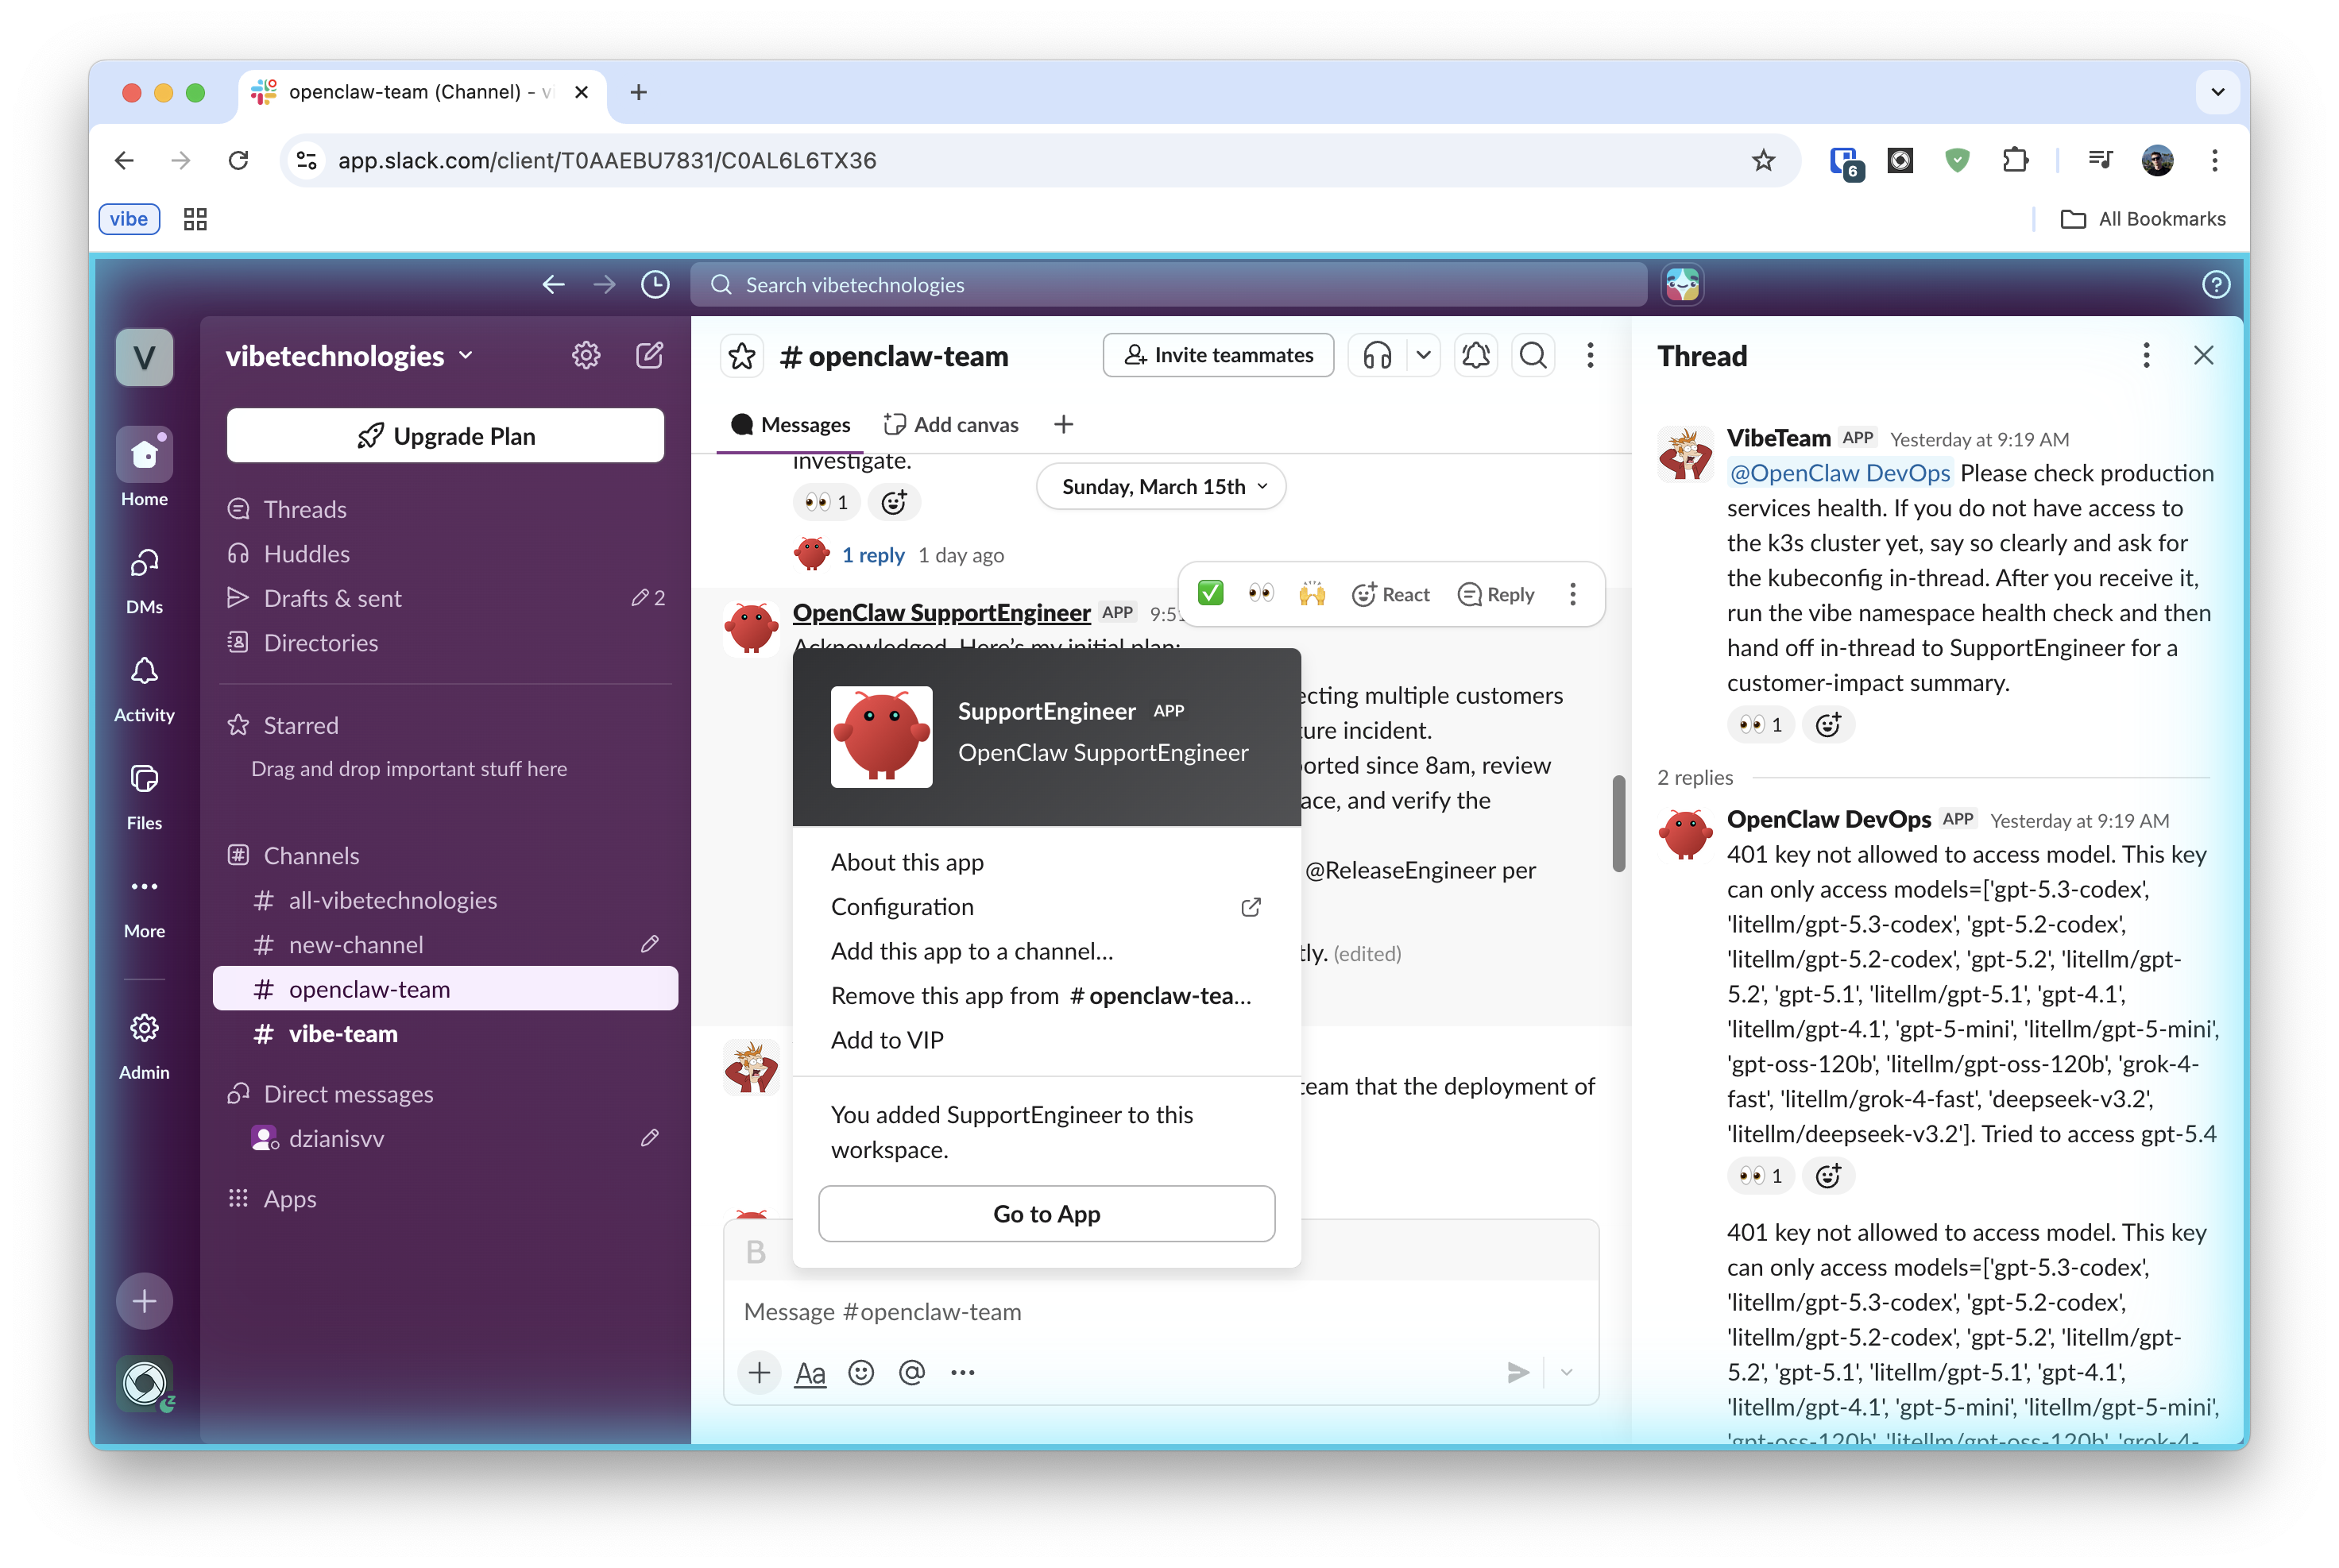This screenshot has width=2339, height=1568.
Task: Toggle the white check mark reaction
Action: click(1210, 594)
